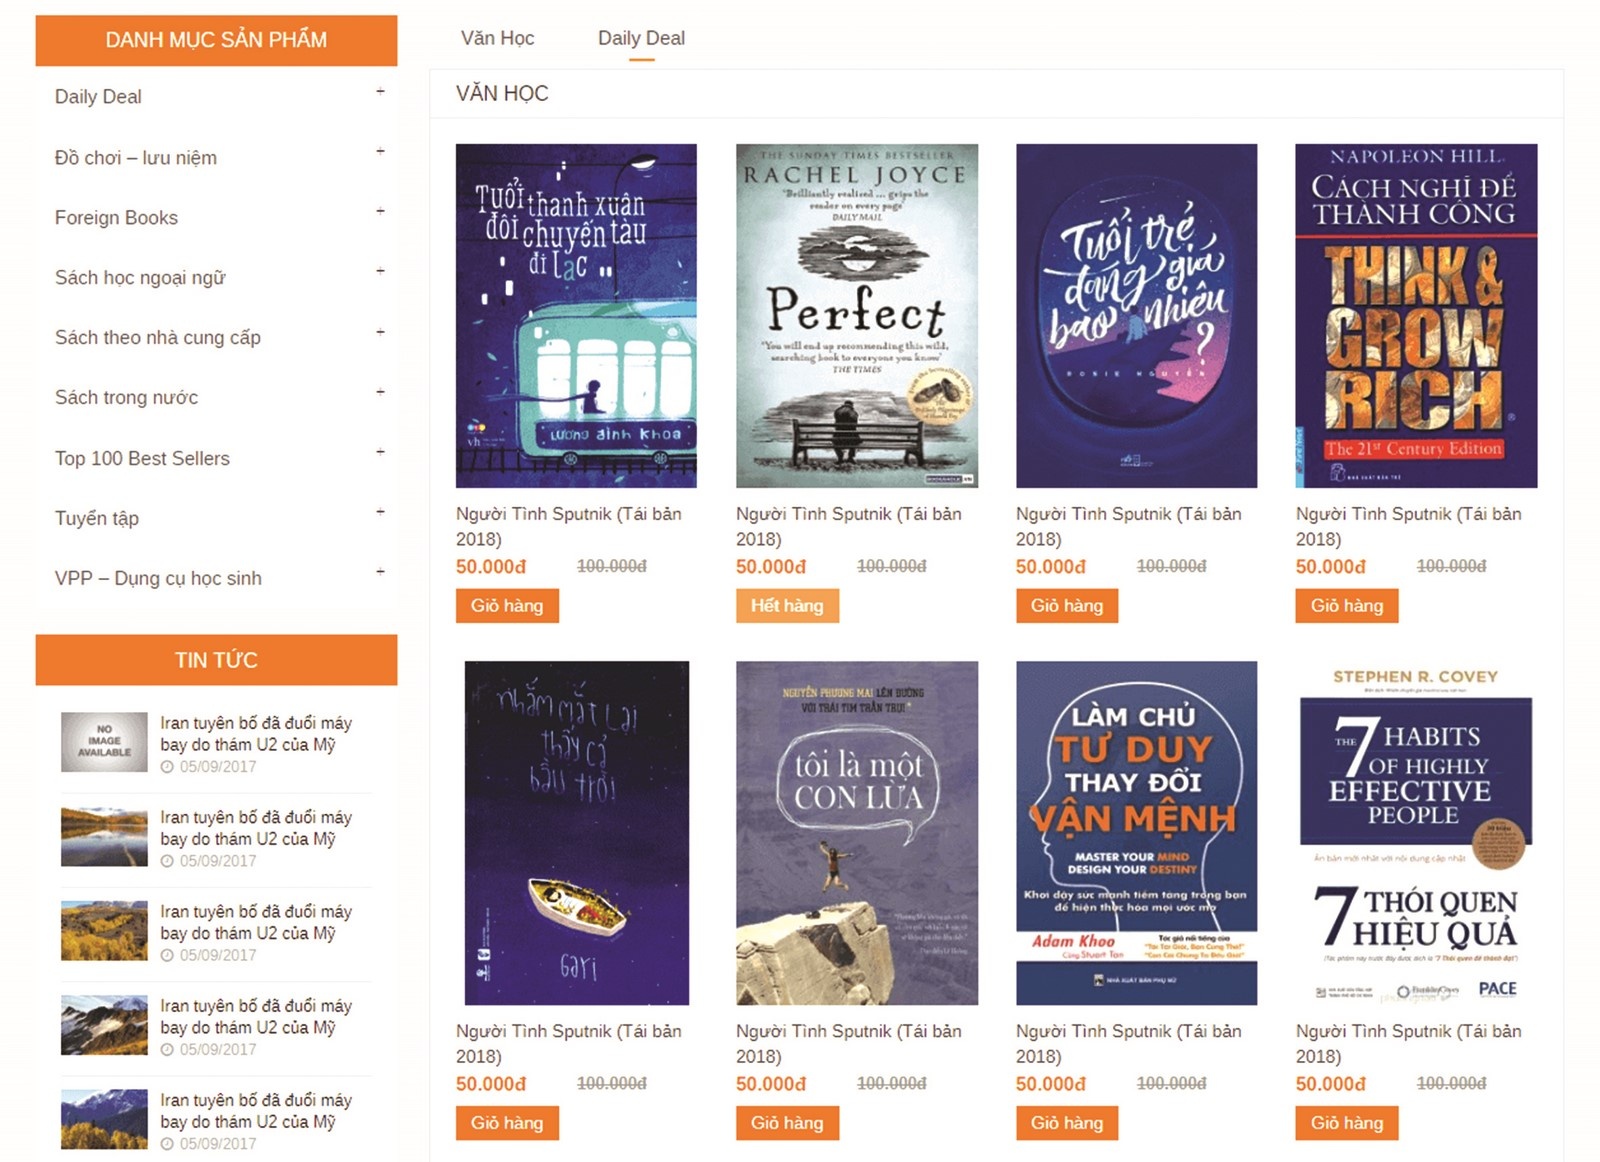
Task: Switch to the Daily Deal tab
Action: tap(641, 38)
